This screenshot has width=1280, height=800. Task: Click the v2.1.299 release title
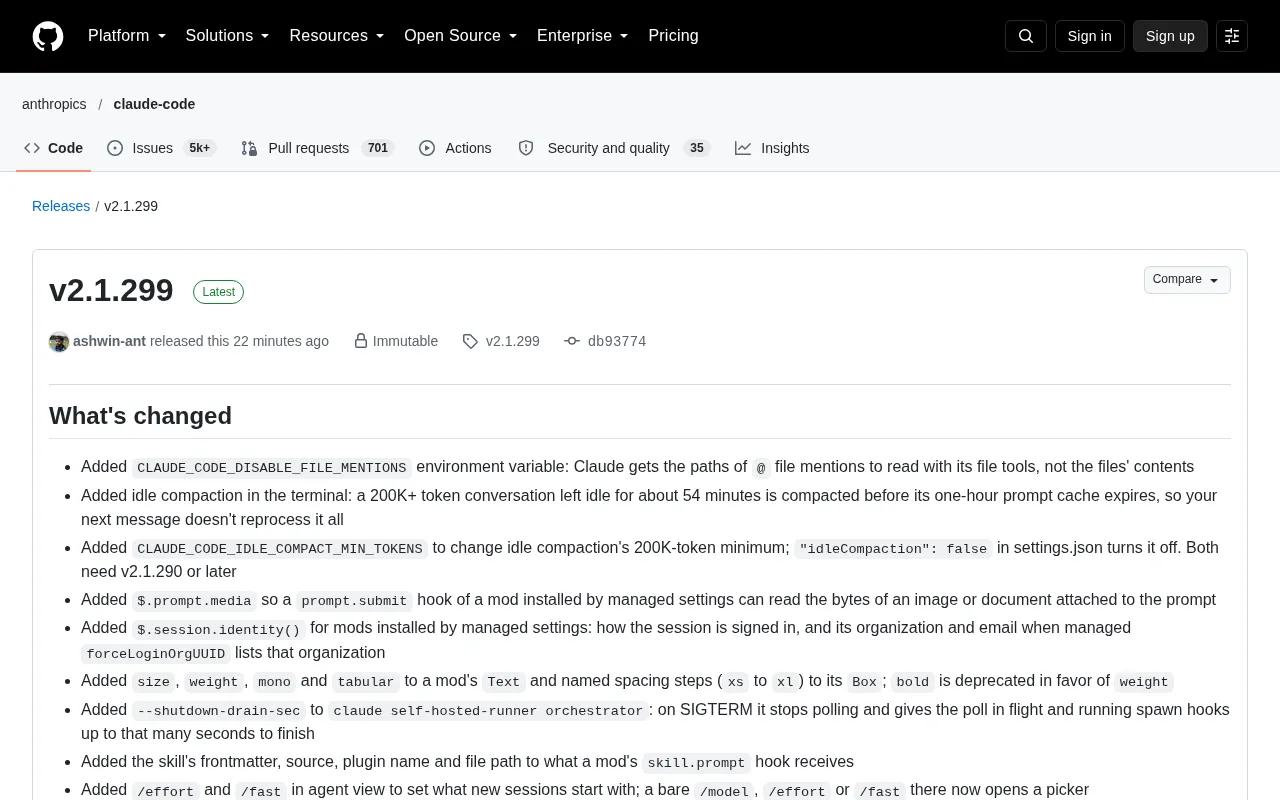pos(111,290)
